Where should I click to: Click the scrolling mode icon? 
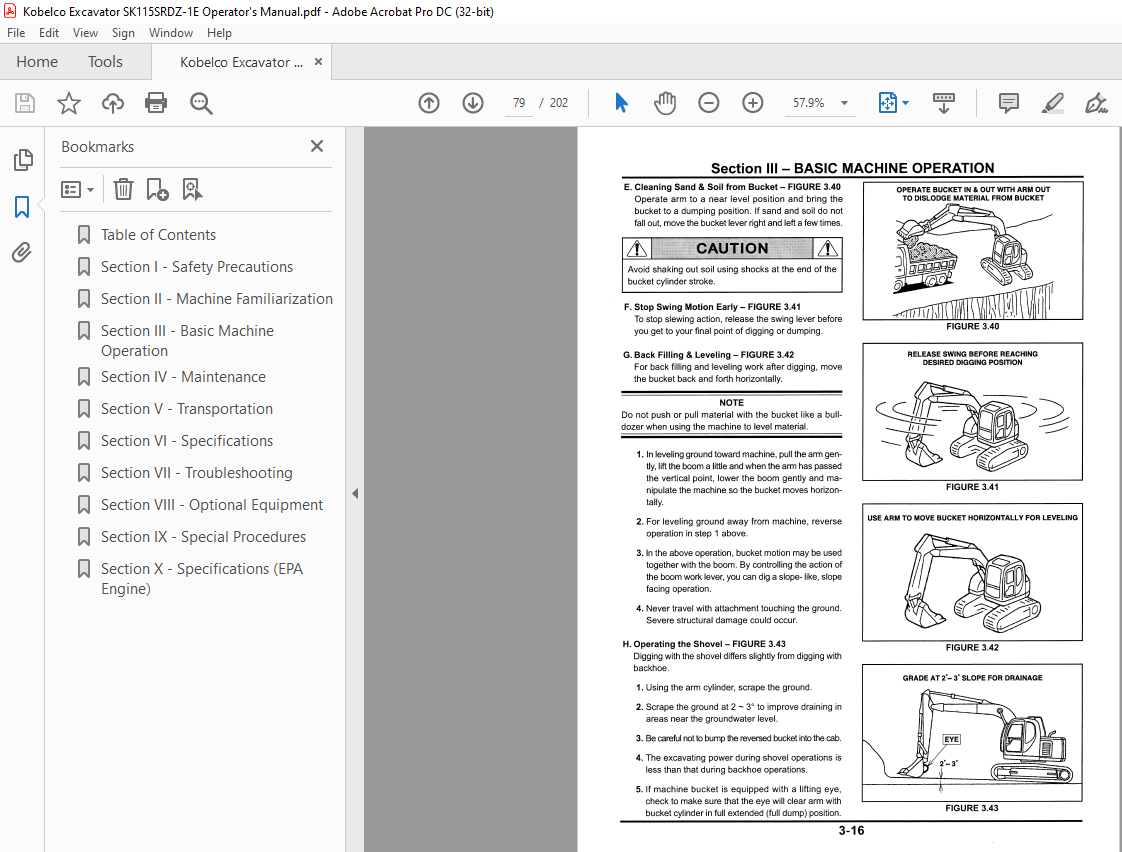[x=944, y=103]
